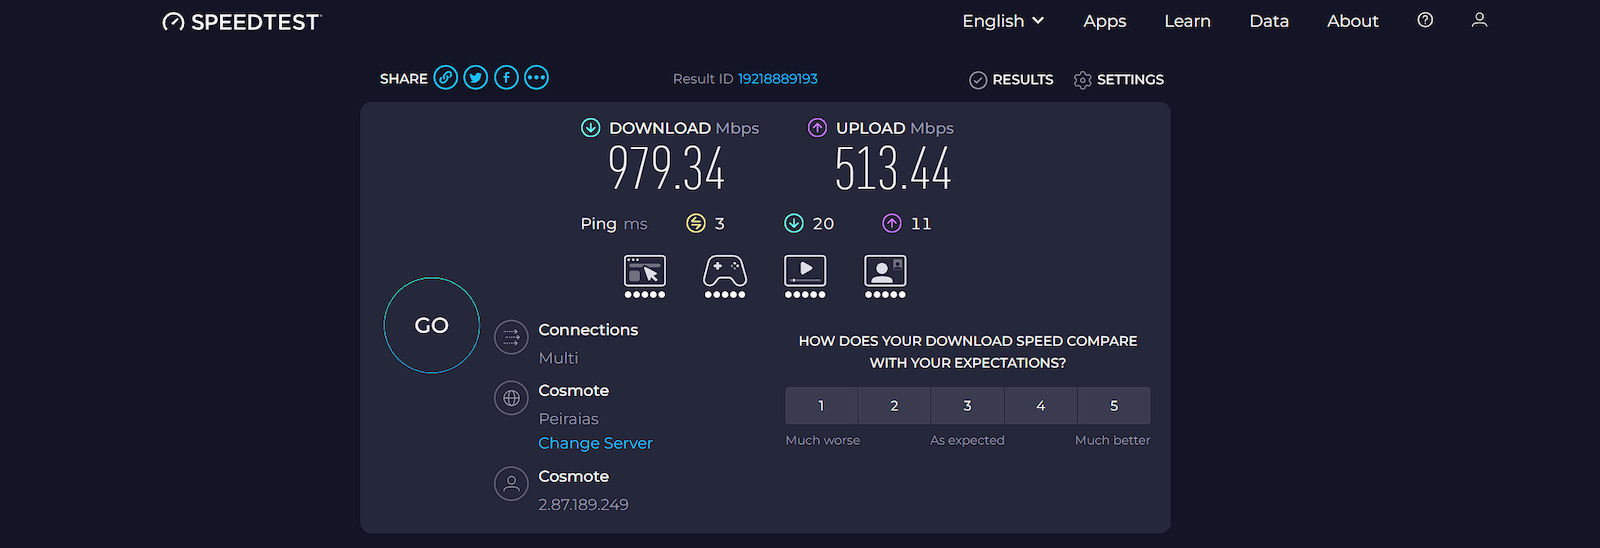Click the Ping ms label

[614, 224]
